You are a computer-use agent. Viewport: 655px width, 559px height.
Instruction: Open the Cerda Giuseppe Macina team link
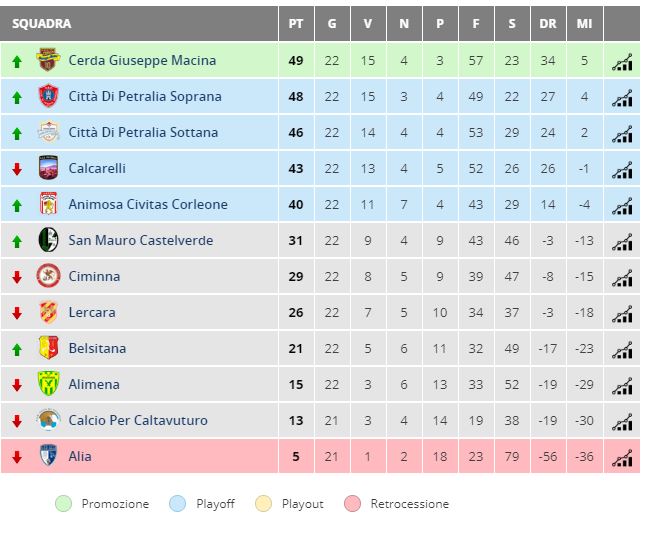tap(142, 61)
